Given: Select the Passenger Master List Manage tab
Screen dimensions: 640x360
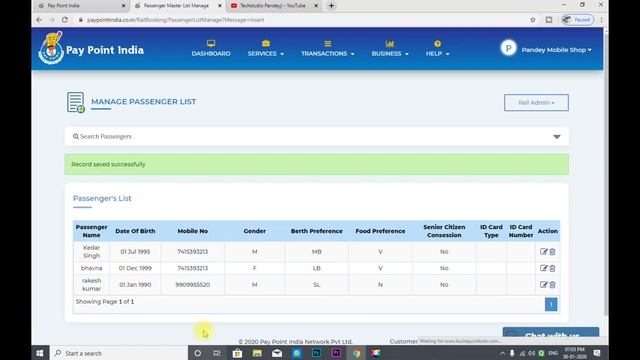Looking at the screenshot, I should tap(176, 6).
